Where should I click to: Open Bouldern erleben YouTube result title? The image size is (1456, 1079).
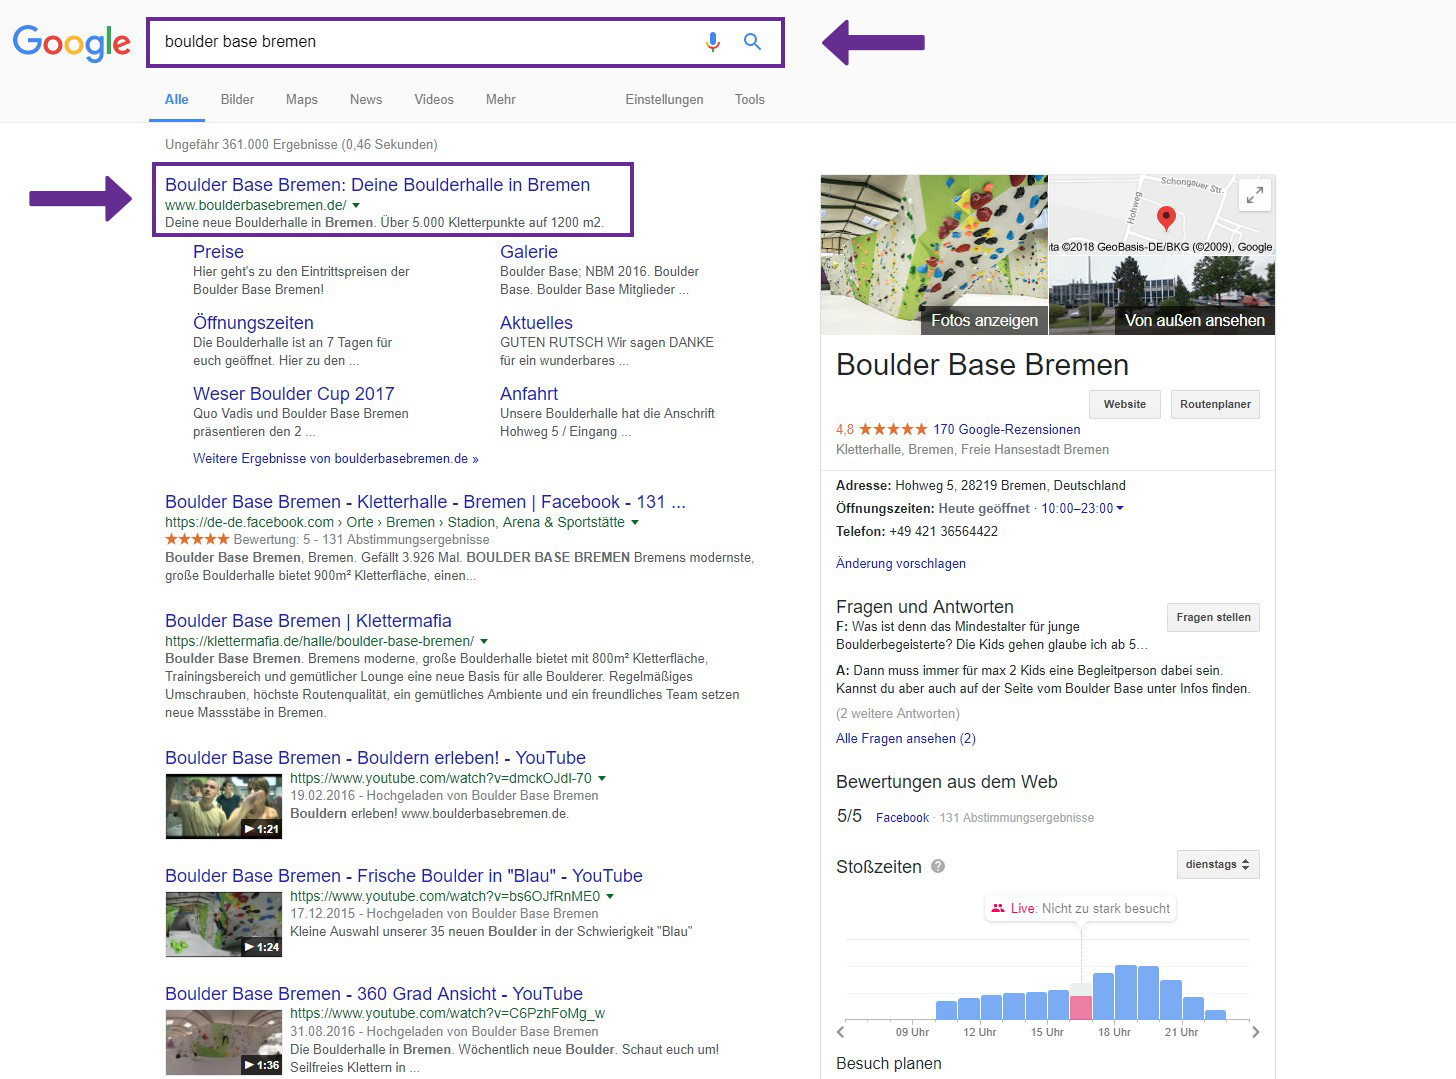[x=375, y=758]
